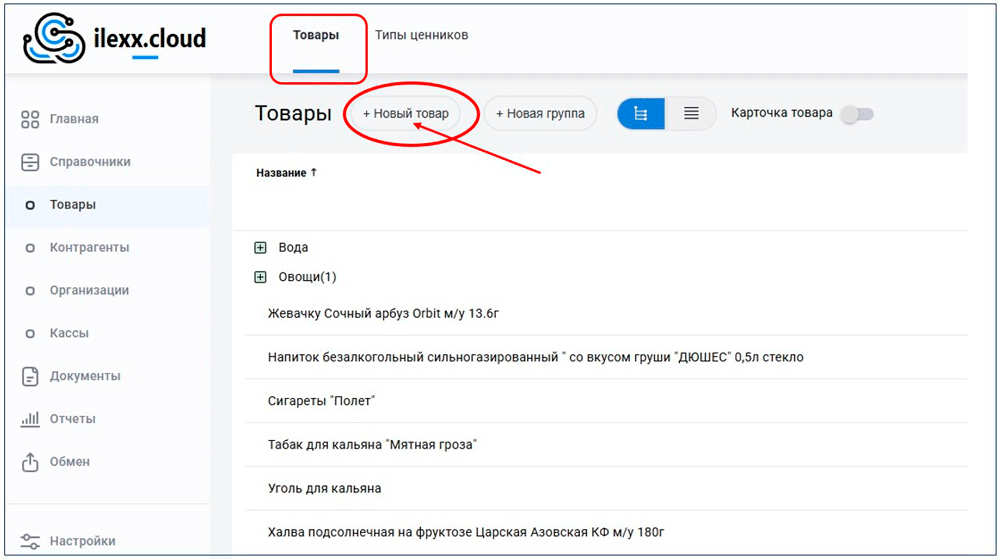Toggle the Карточка товара switch
This screenshot has width=1000, height=559.
pyautogui.click(x=856, y=114)
